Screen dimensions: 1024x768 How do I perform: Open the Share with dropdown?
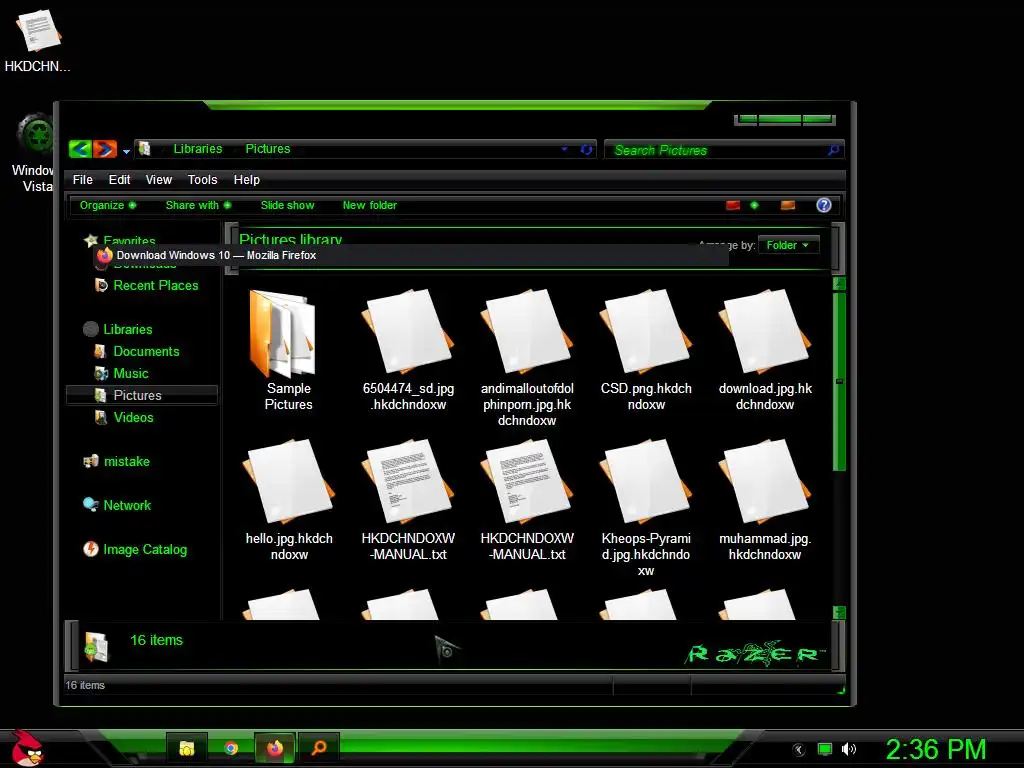tap(198, 205)
